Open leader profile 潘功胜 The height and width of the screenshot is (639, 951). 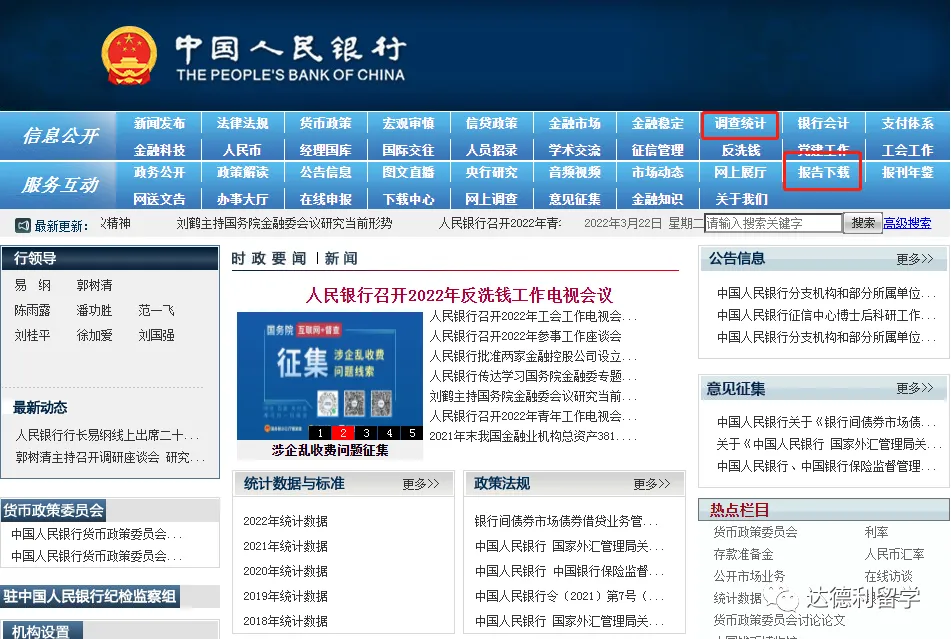click(94, 310)
